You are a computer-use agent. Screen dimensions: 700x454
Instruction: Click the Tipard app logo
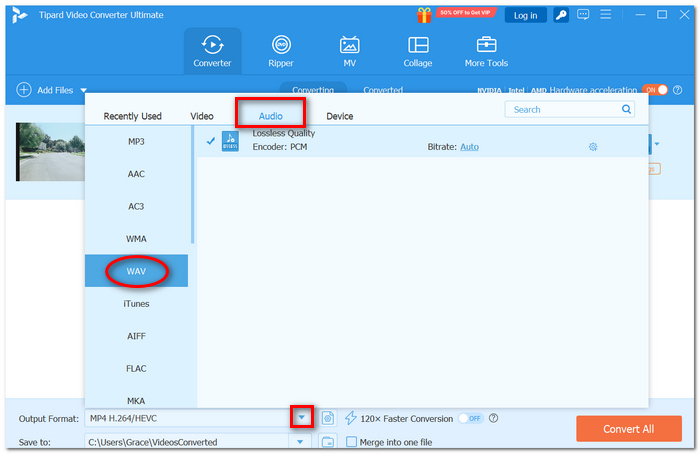tap(20, 15)
